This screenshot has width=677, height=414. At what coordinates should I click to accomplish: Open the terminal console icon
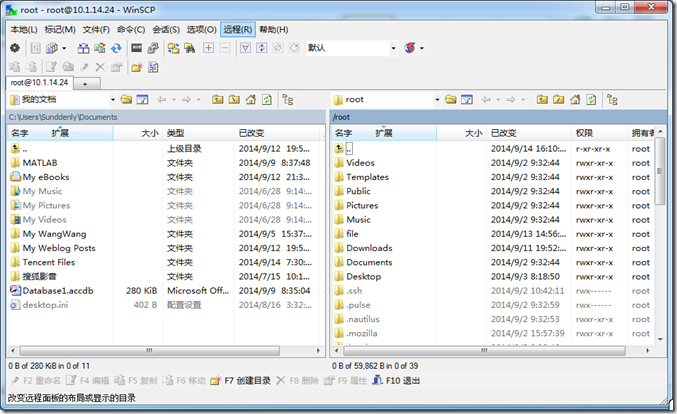(x=136, y=48)
